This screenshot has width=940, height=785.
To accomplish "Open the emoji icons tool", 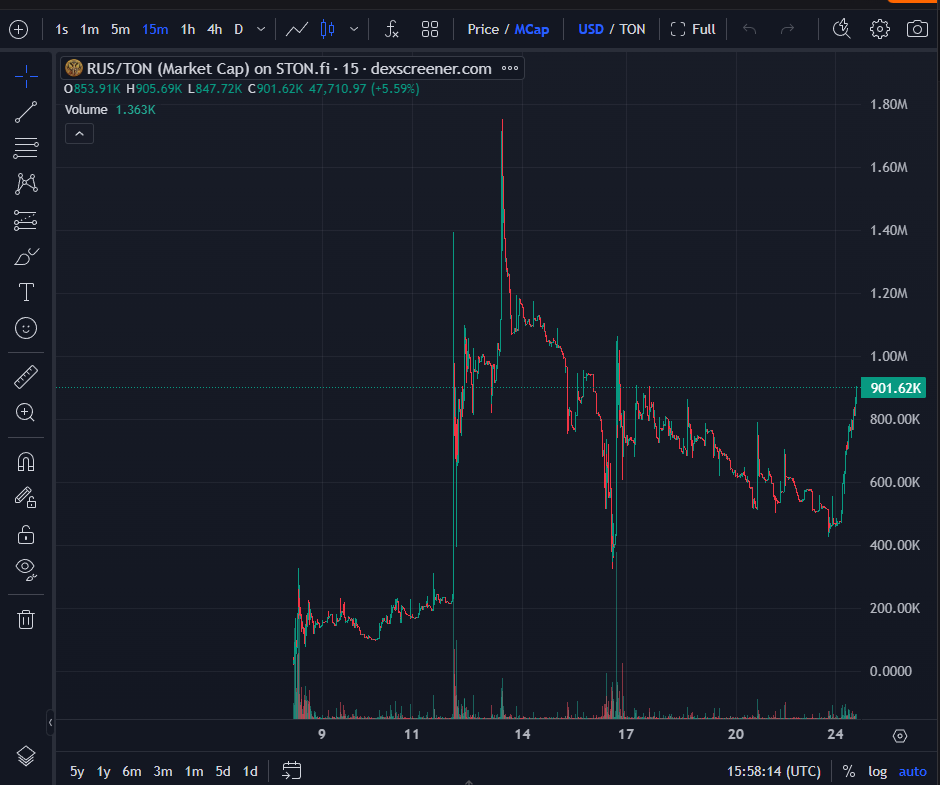I will coord(26,327).
